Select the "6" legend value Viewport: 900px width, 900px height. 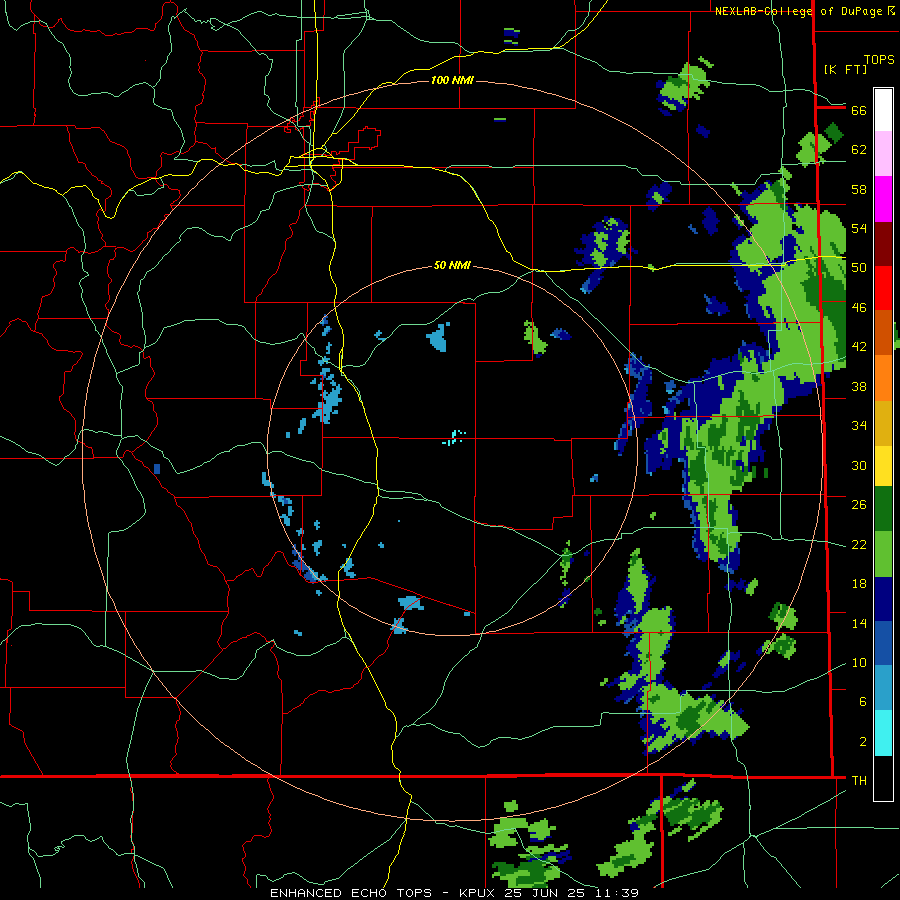pos(863,702)
